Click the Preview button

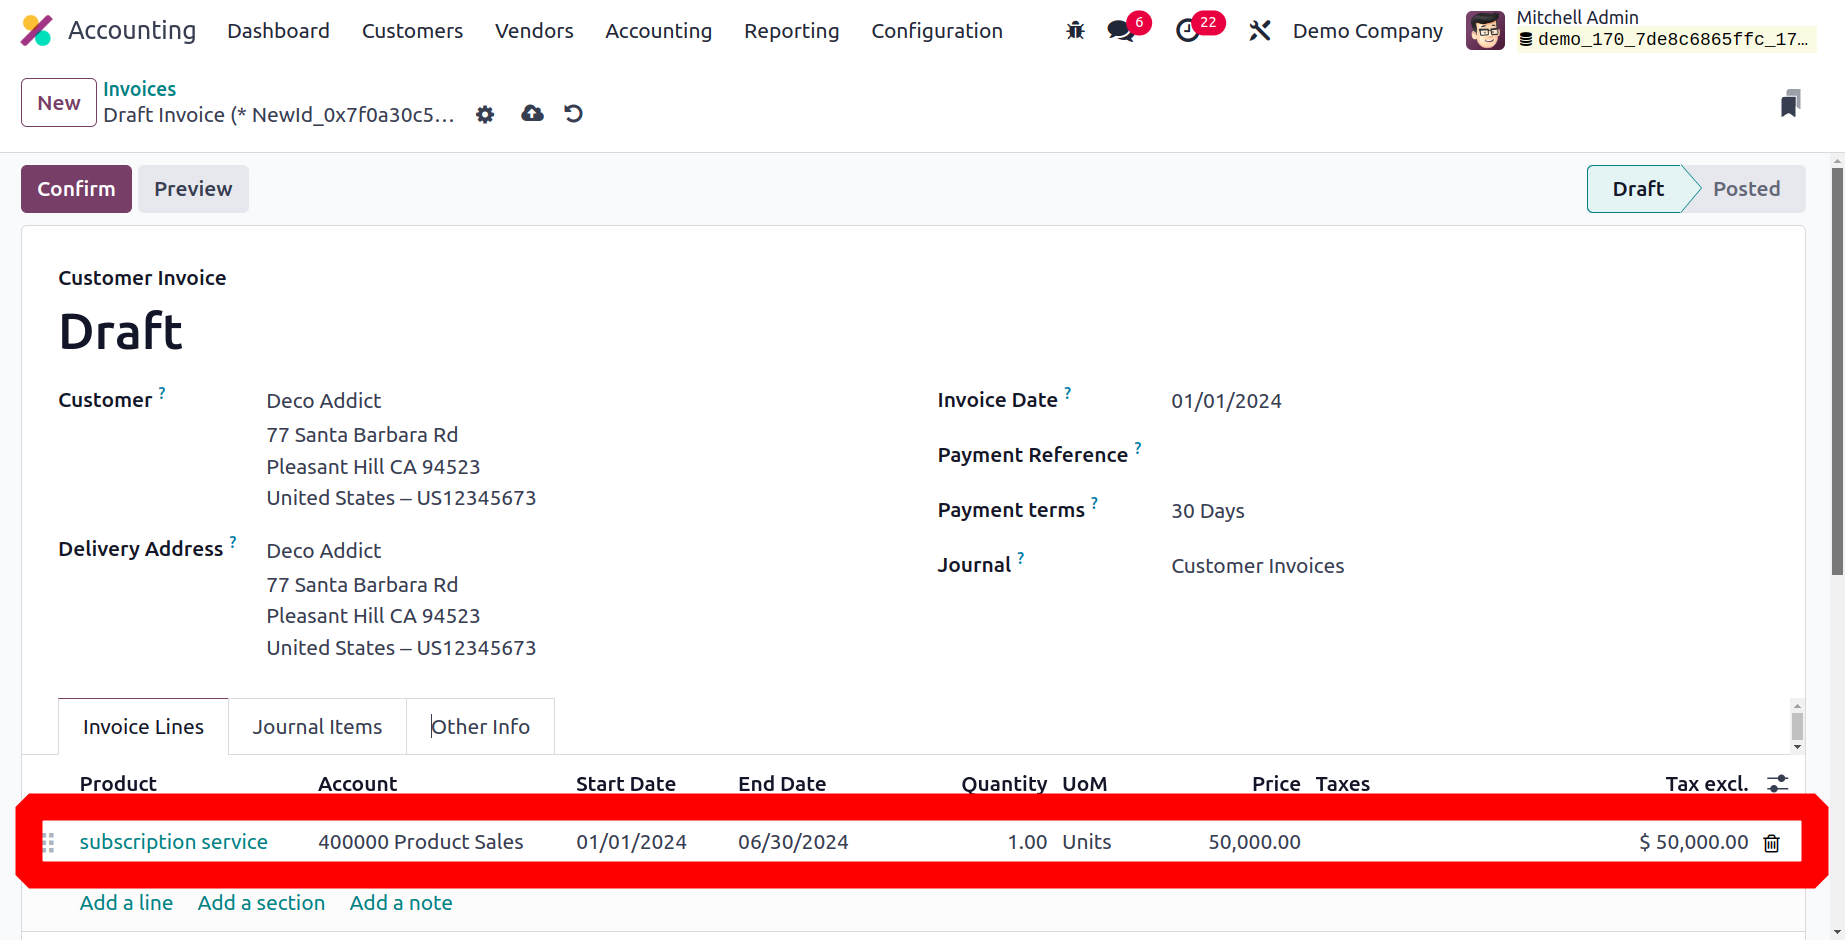click(193, 189)
